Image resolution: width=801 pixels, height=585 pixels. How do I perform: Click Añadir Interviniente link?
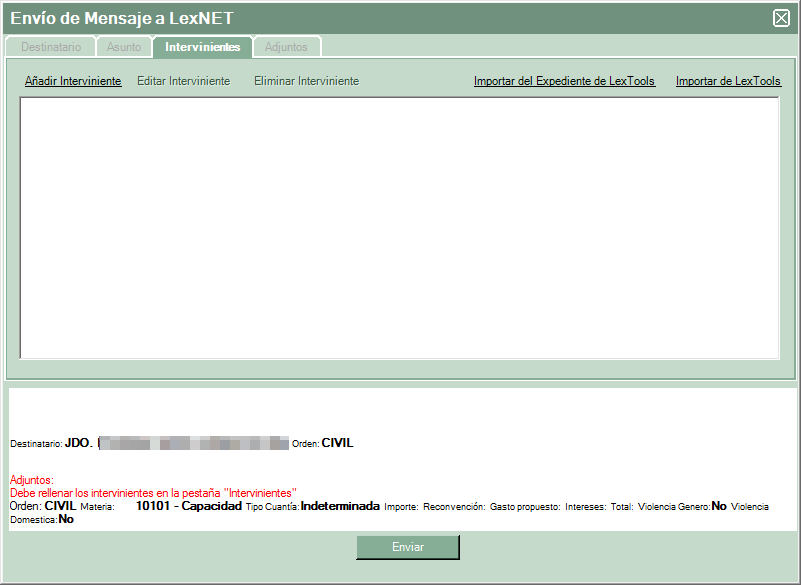click(x=73, y=81)
